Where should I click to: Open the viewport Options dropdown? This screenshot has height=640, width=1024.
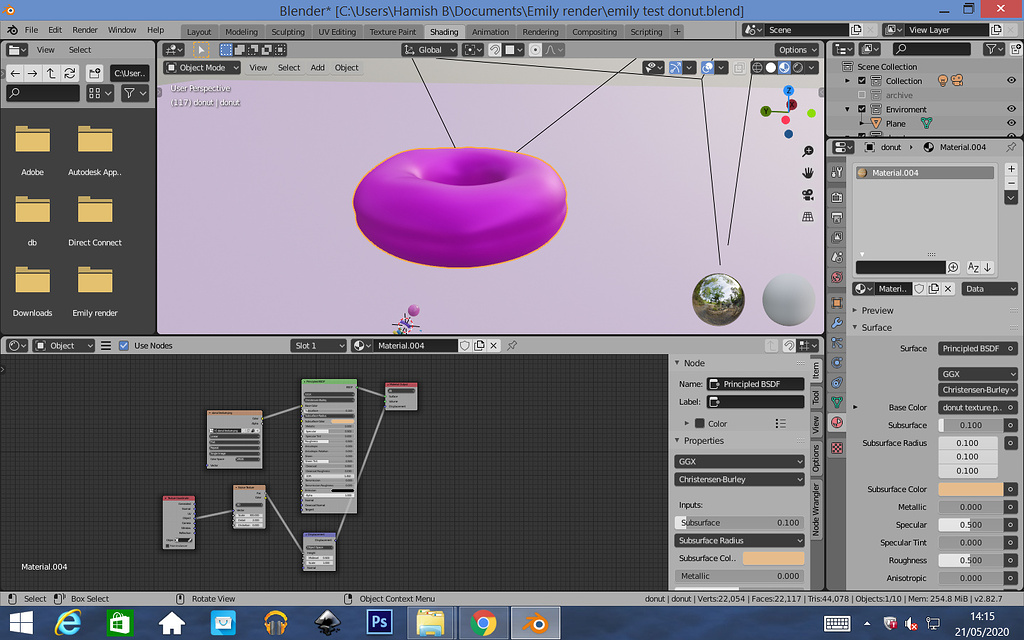click(x=797, y=50)
